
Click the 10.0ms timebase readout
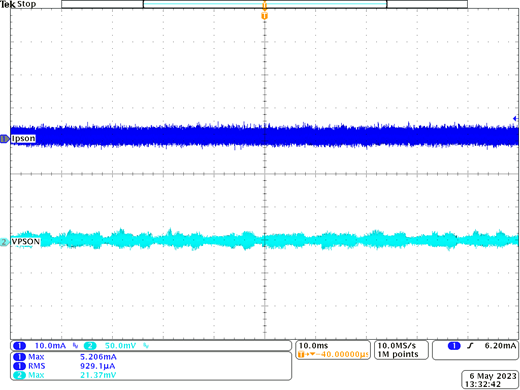tap(313, 346)
